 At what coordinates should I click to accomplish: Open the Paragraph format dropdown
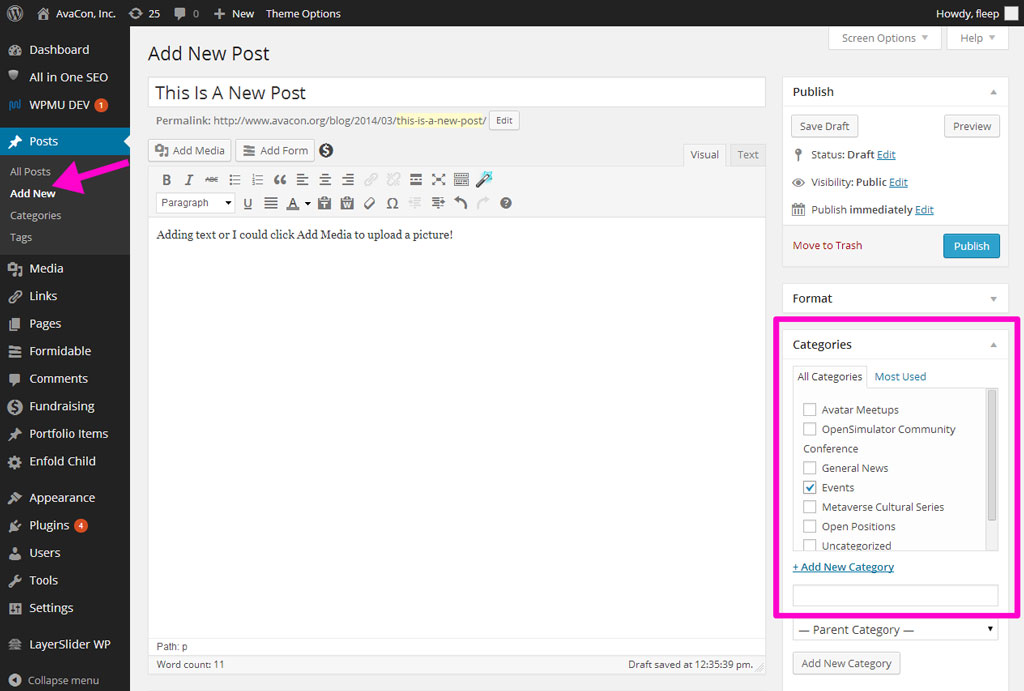tap(196, 203)
